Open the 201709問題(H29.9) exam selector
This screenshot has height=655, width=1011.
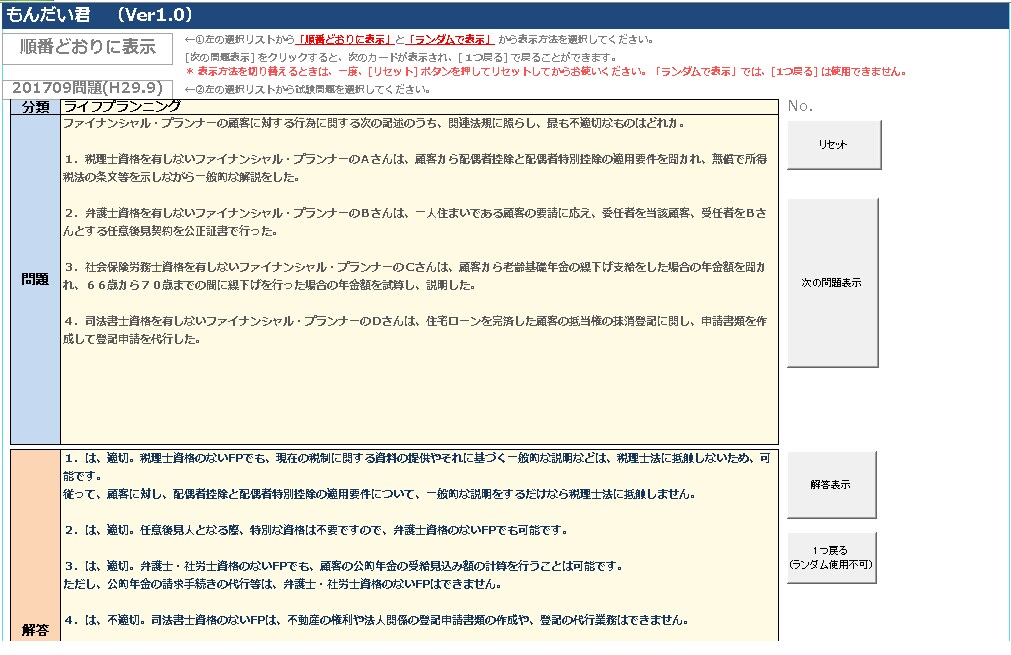pos(88,89)
